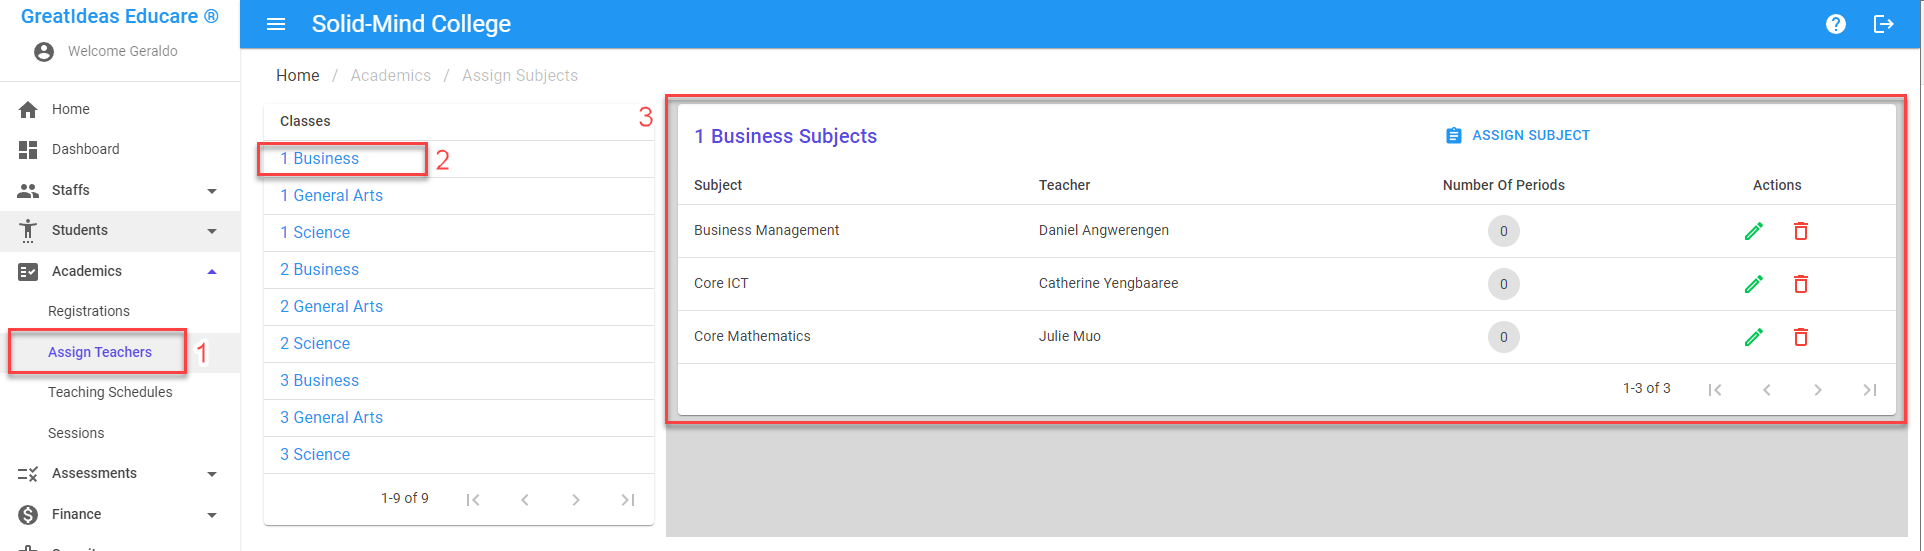Click the Students person icon

pos(28,231)
